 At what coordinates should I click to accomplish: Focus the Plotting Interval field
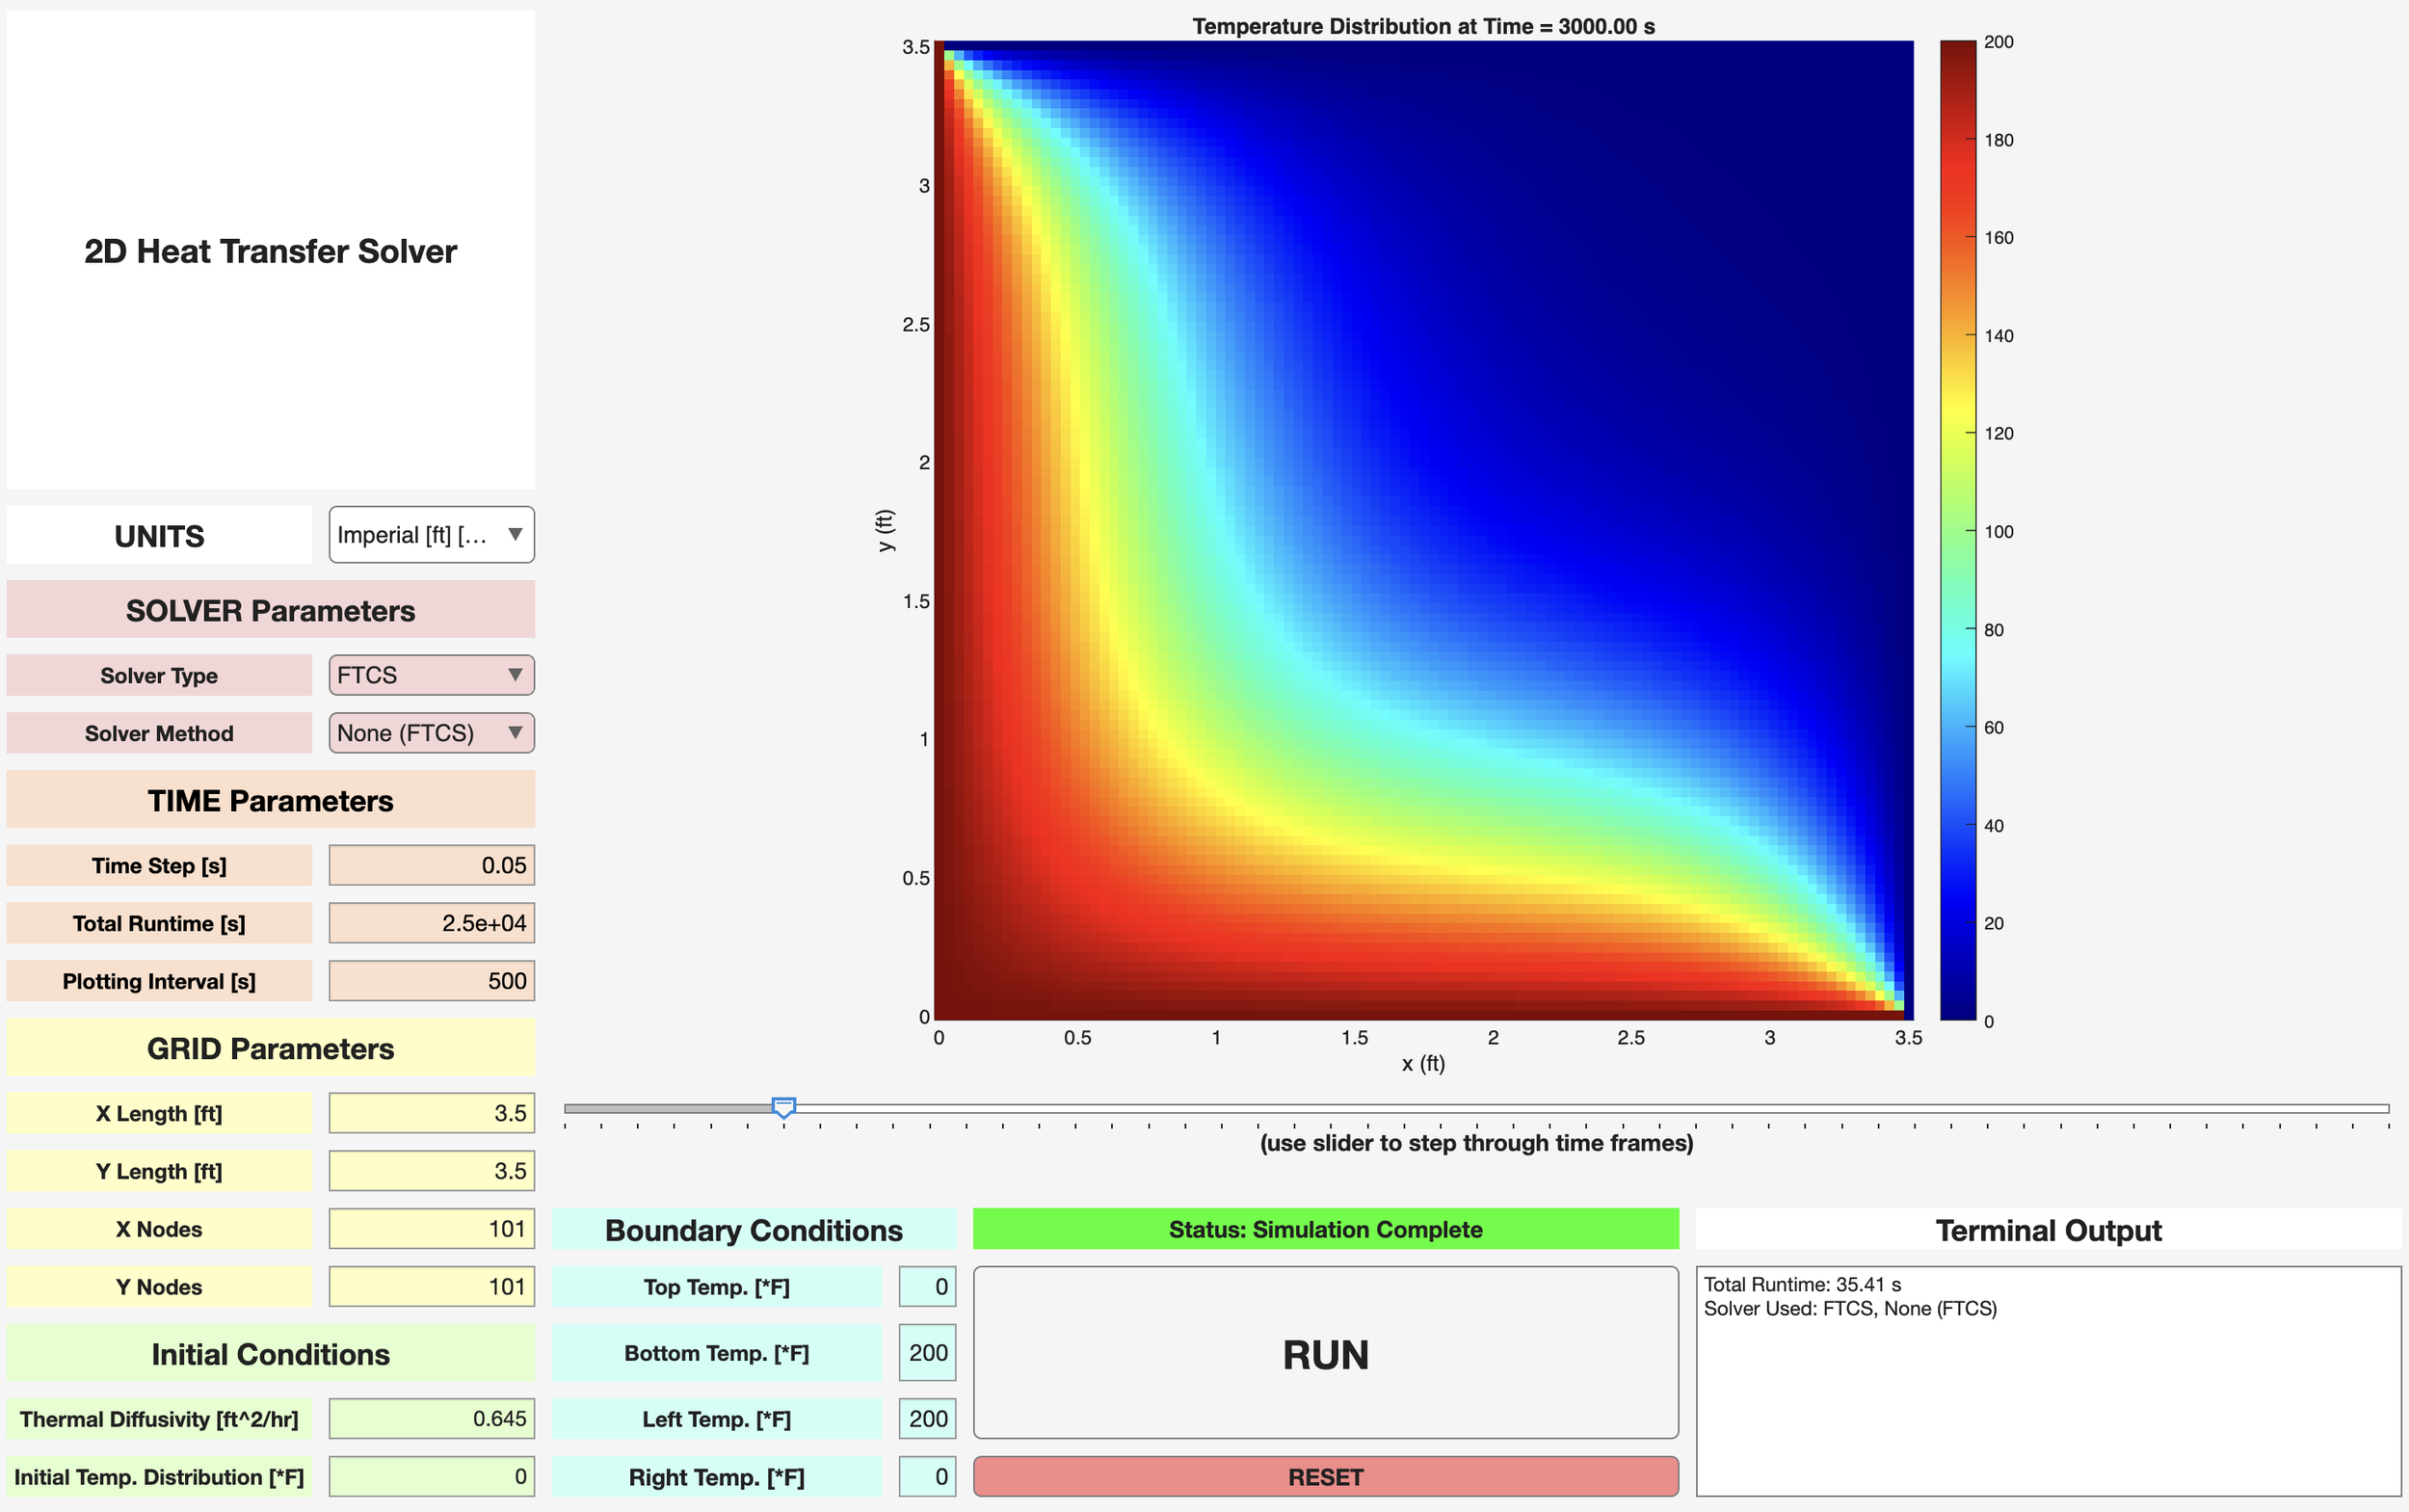coord(431,981)
